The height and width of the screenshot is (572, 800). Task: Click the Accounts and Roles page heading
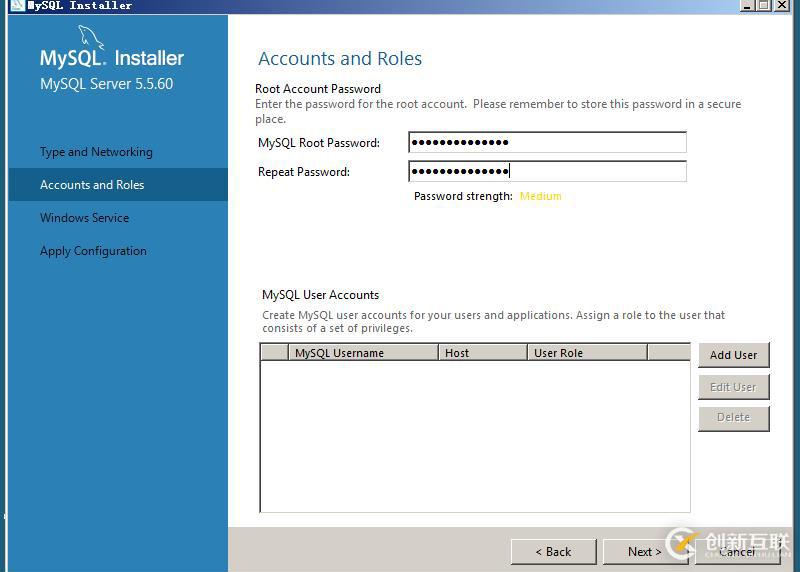340,59
